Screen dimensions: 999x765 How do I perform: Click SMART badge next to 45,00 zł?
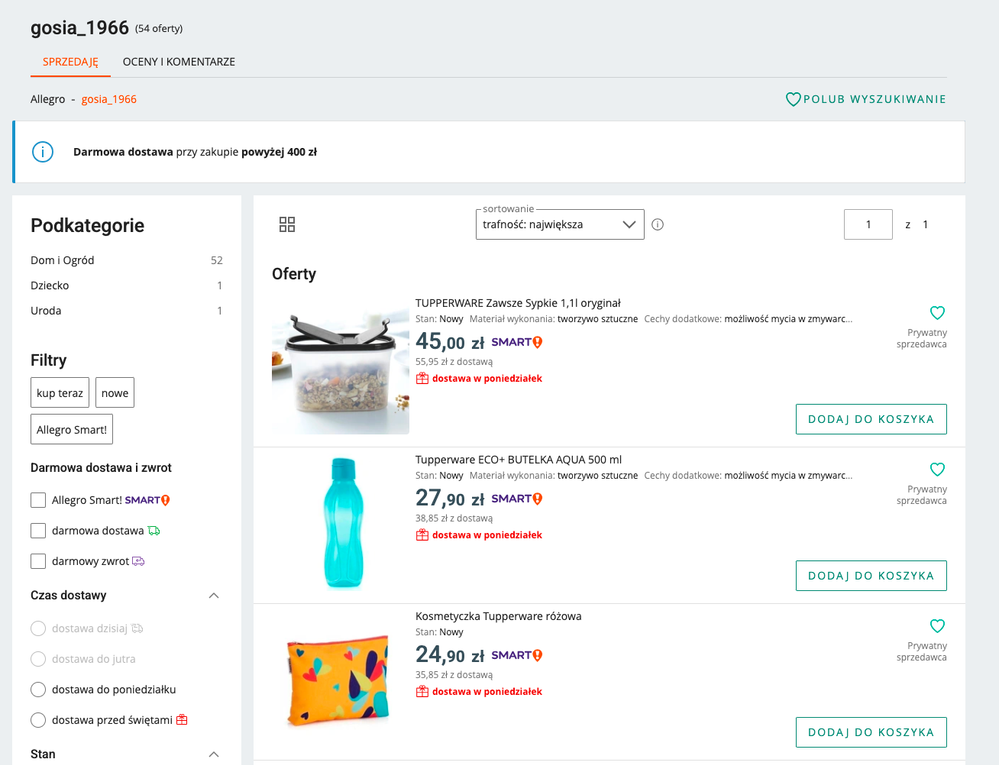[x=517, y=342]
